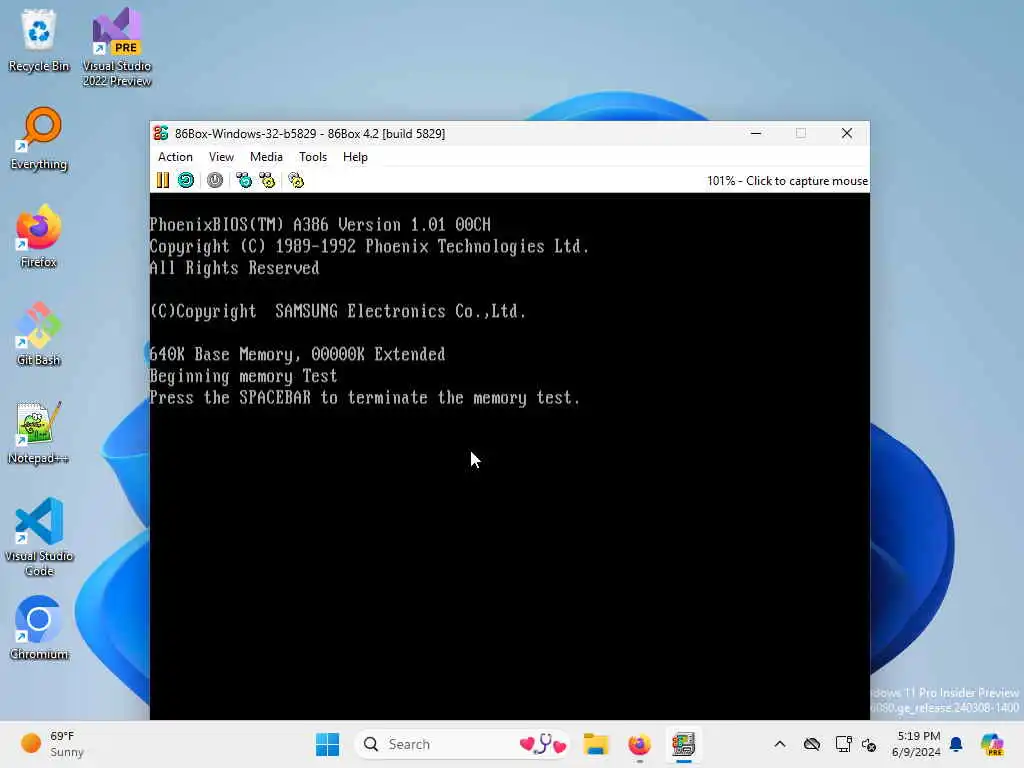Send Ctrl+Alt+Esc via yellow keyboard icon
The image size is (1024, 768).
pos(267,180)
